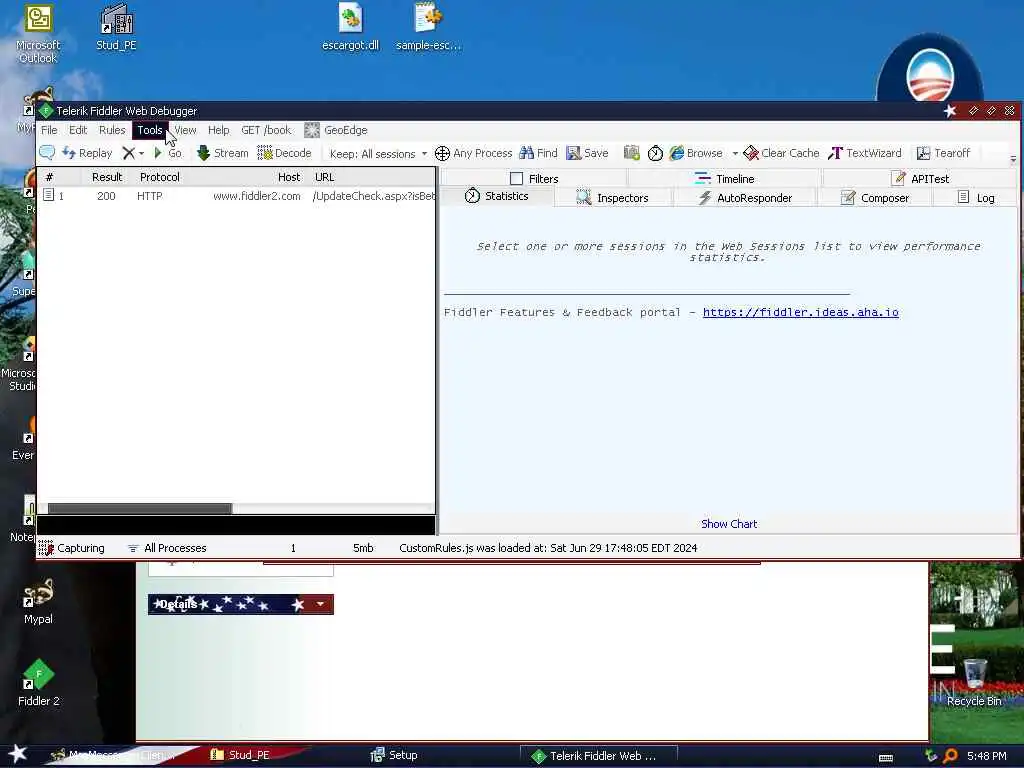Viewport: 1024px width, 768px height.
Task: Switch to the Timeline tab
Action: coord(724,178)
